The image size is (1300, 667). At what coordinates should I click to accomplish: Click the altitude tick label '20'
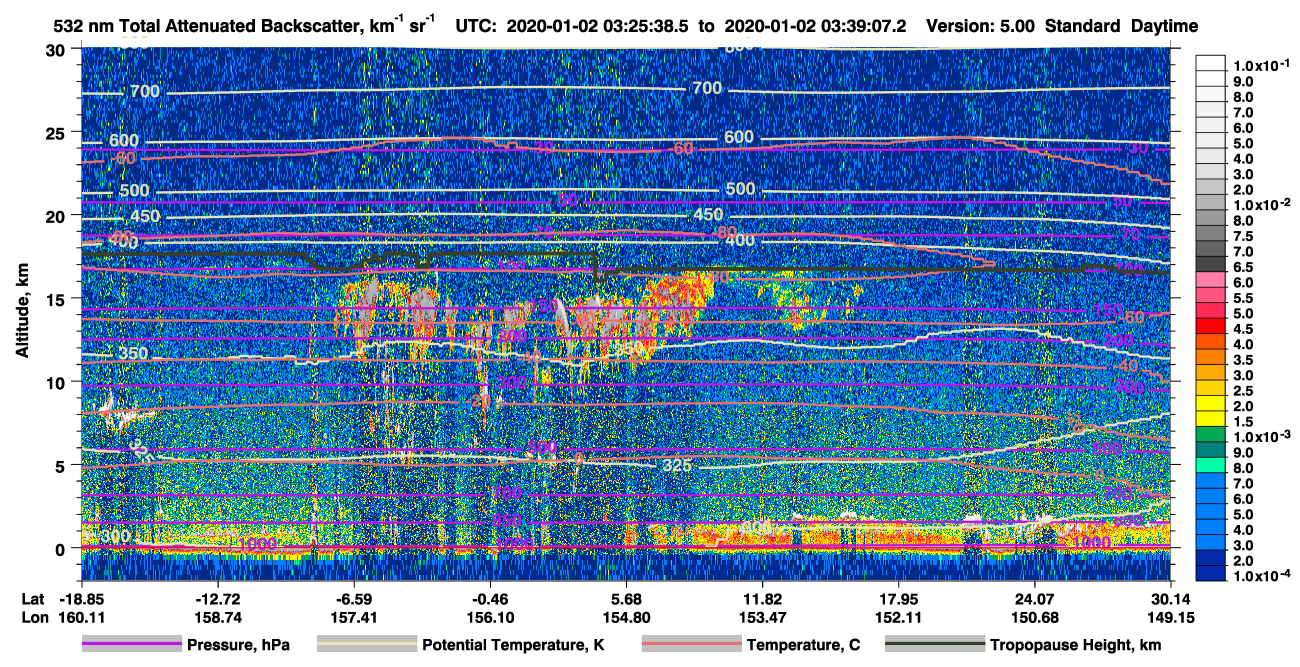(x=58, y=215)
